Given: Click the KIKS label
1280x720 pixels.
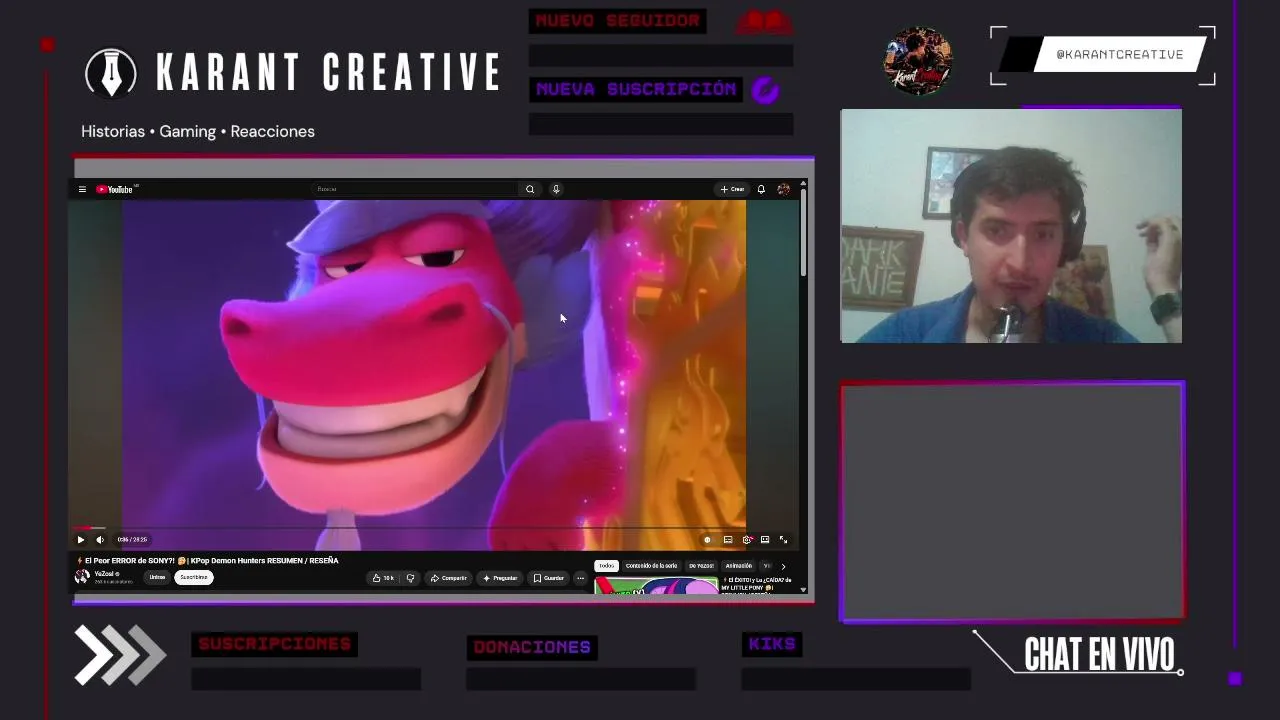Looking at the screenshot, I should click(x=772, y=644).
